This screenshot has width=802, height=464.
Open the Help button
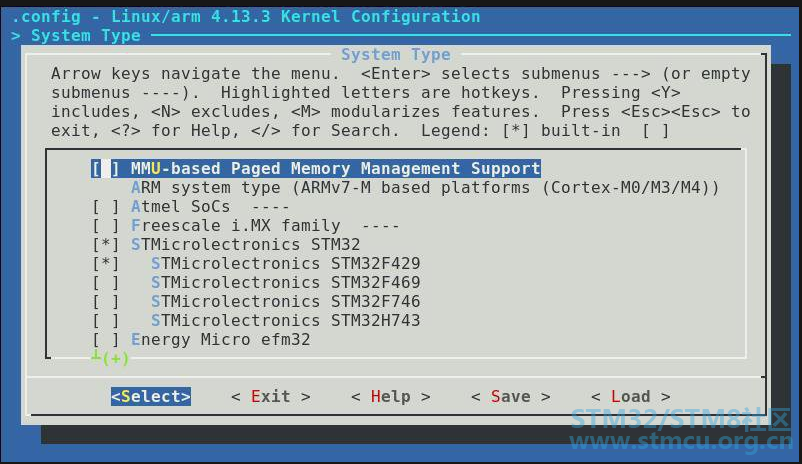[x=390, y=396]
